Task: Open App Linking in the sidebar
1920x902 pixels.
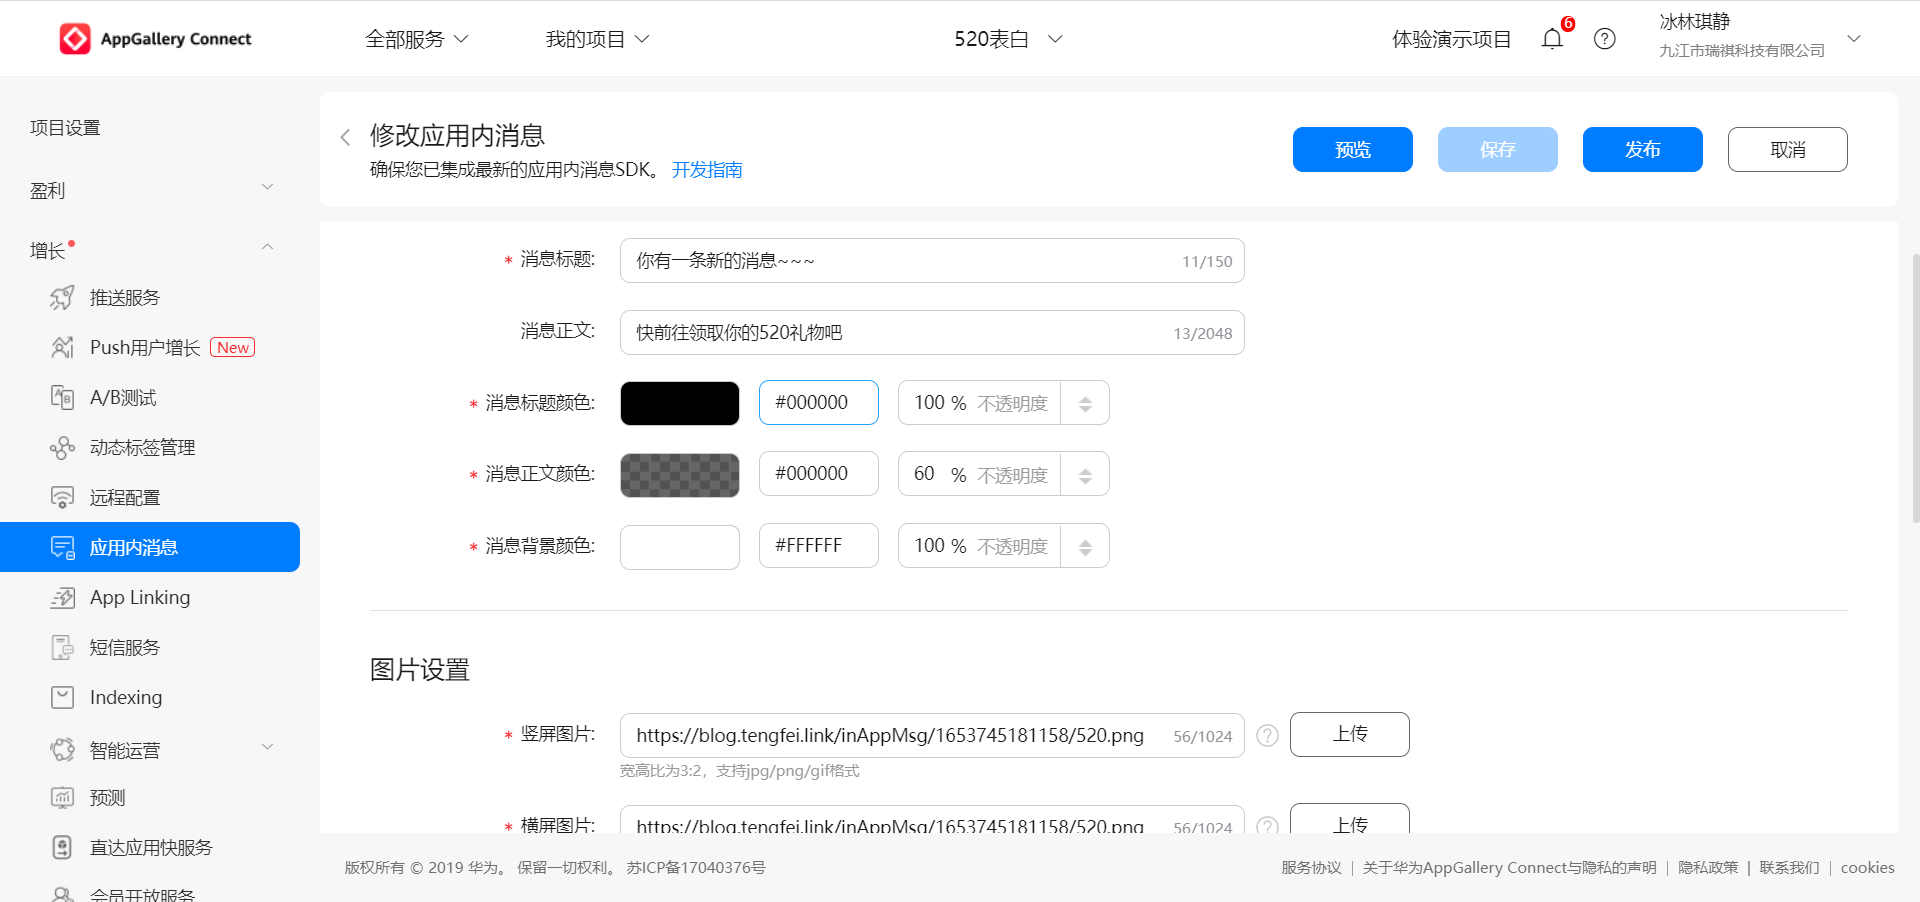Action: click(140, 597)
